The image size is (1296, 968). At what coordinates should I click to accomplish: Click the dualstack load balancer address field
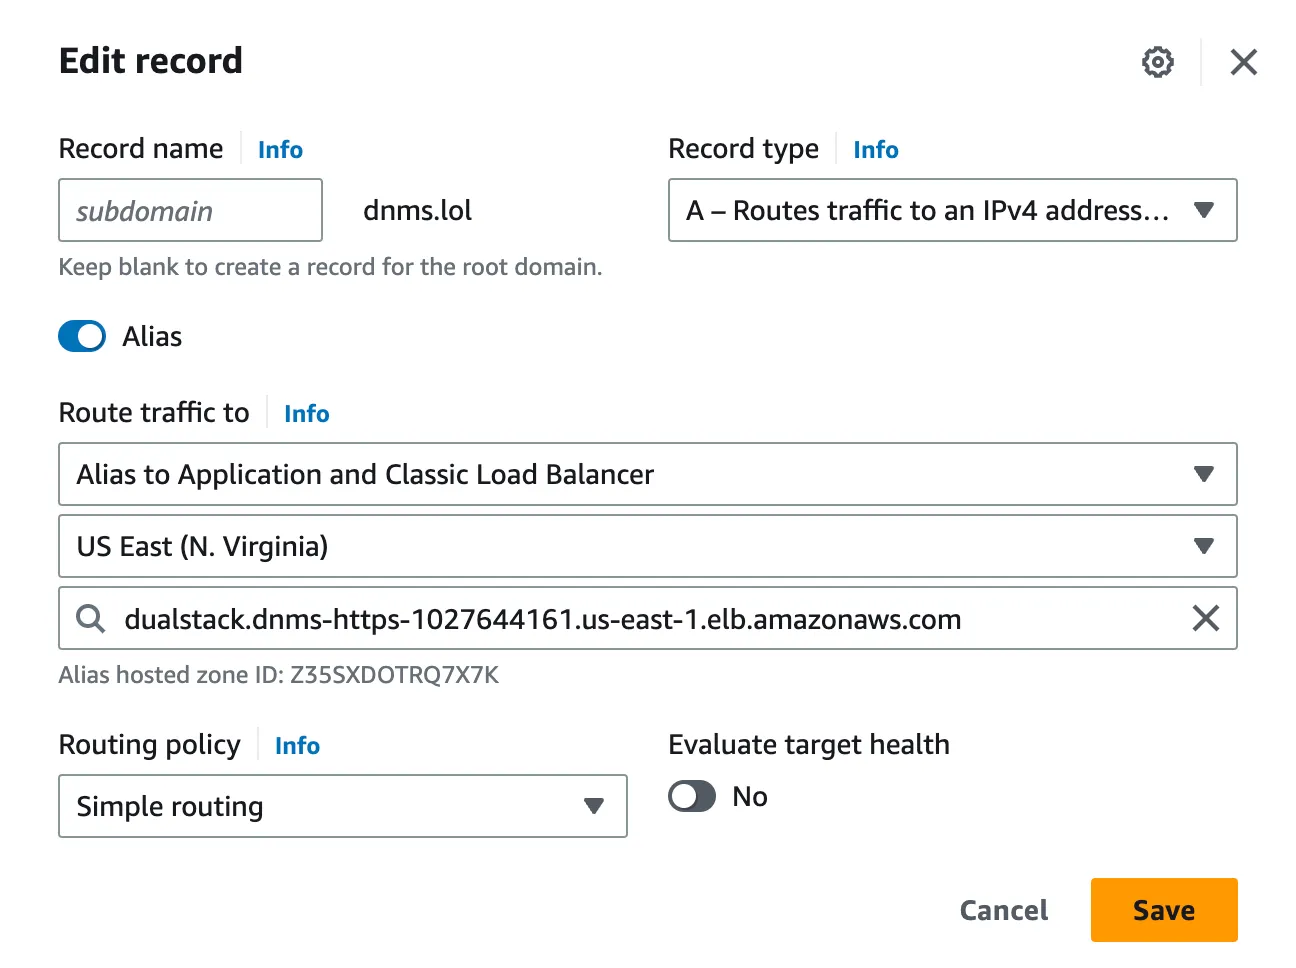click(640, 619)
